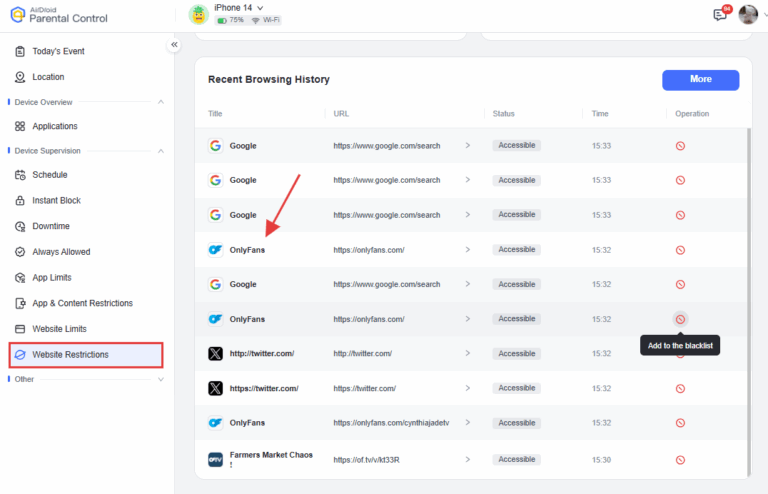Blacklist the Google 15:32 row
The height and width of the screenshot is (494, 768).
tap(680, 284)
